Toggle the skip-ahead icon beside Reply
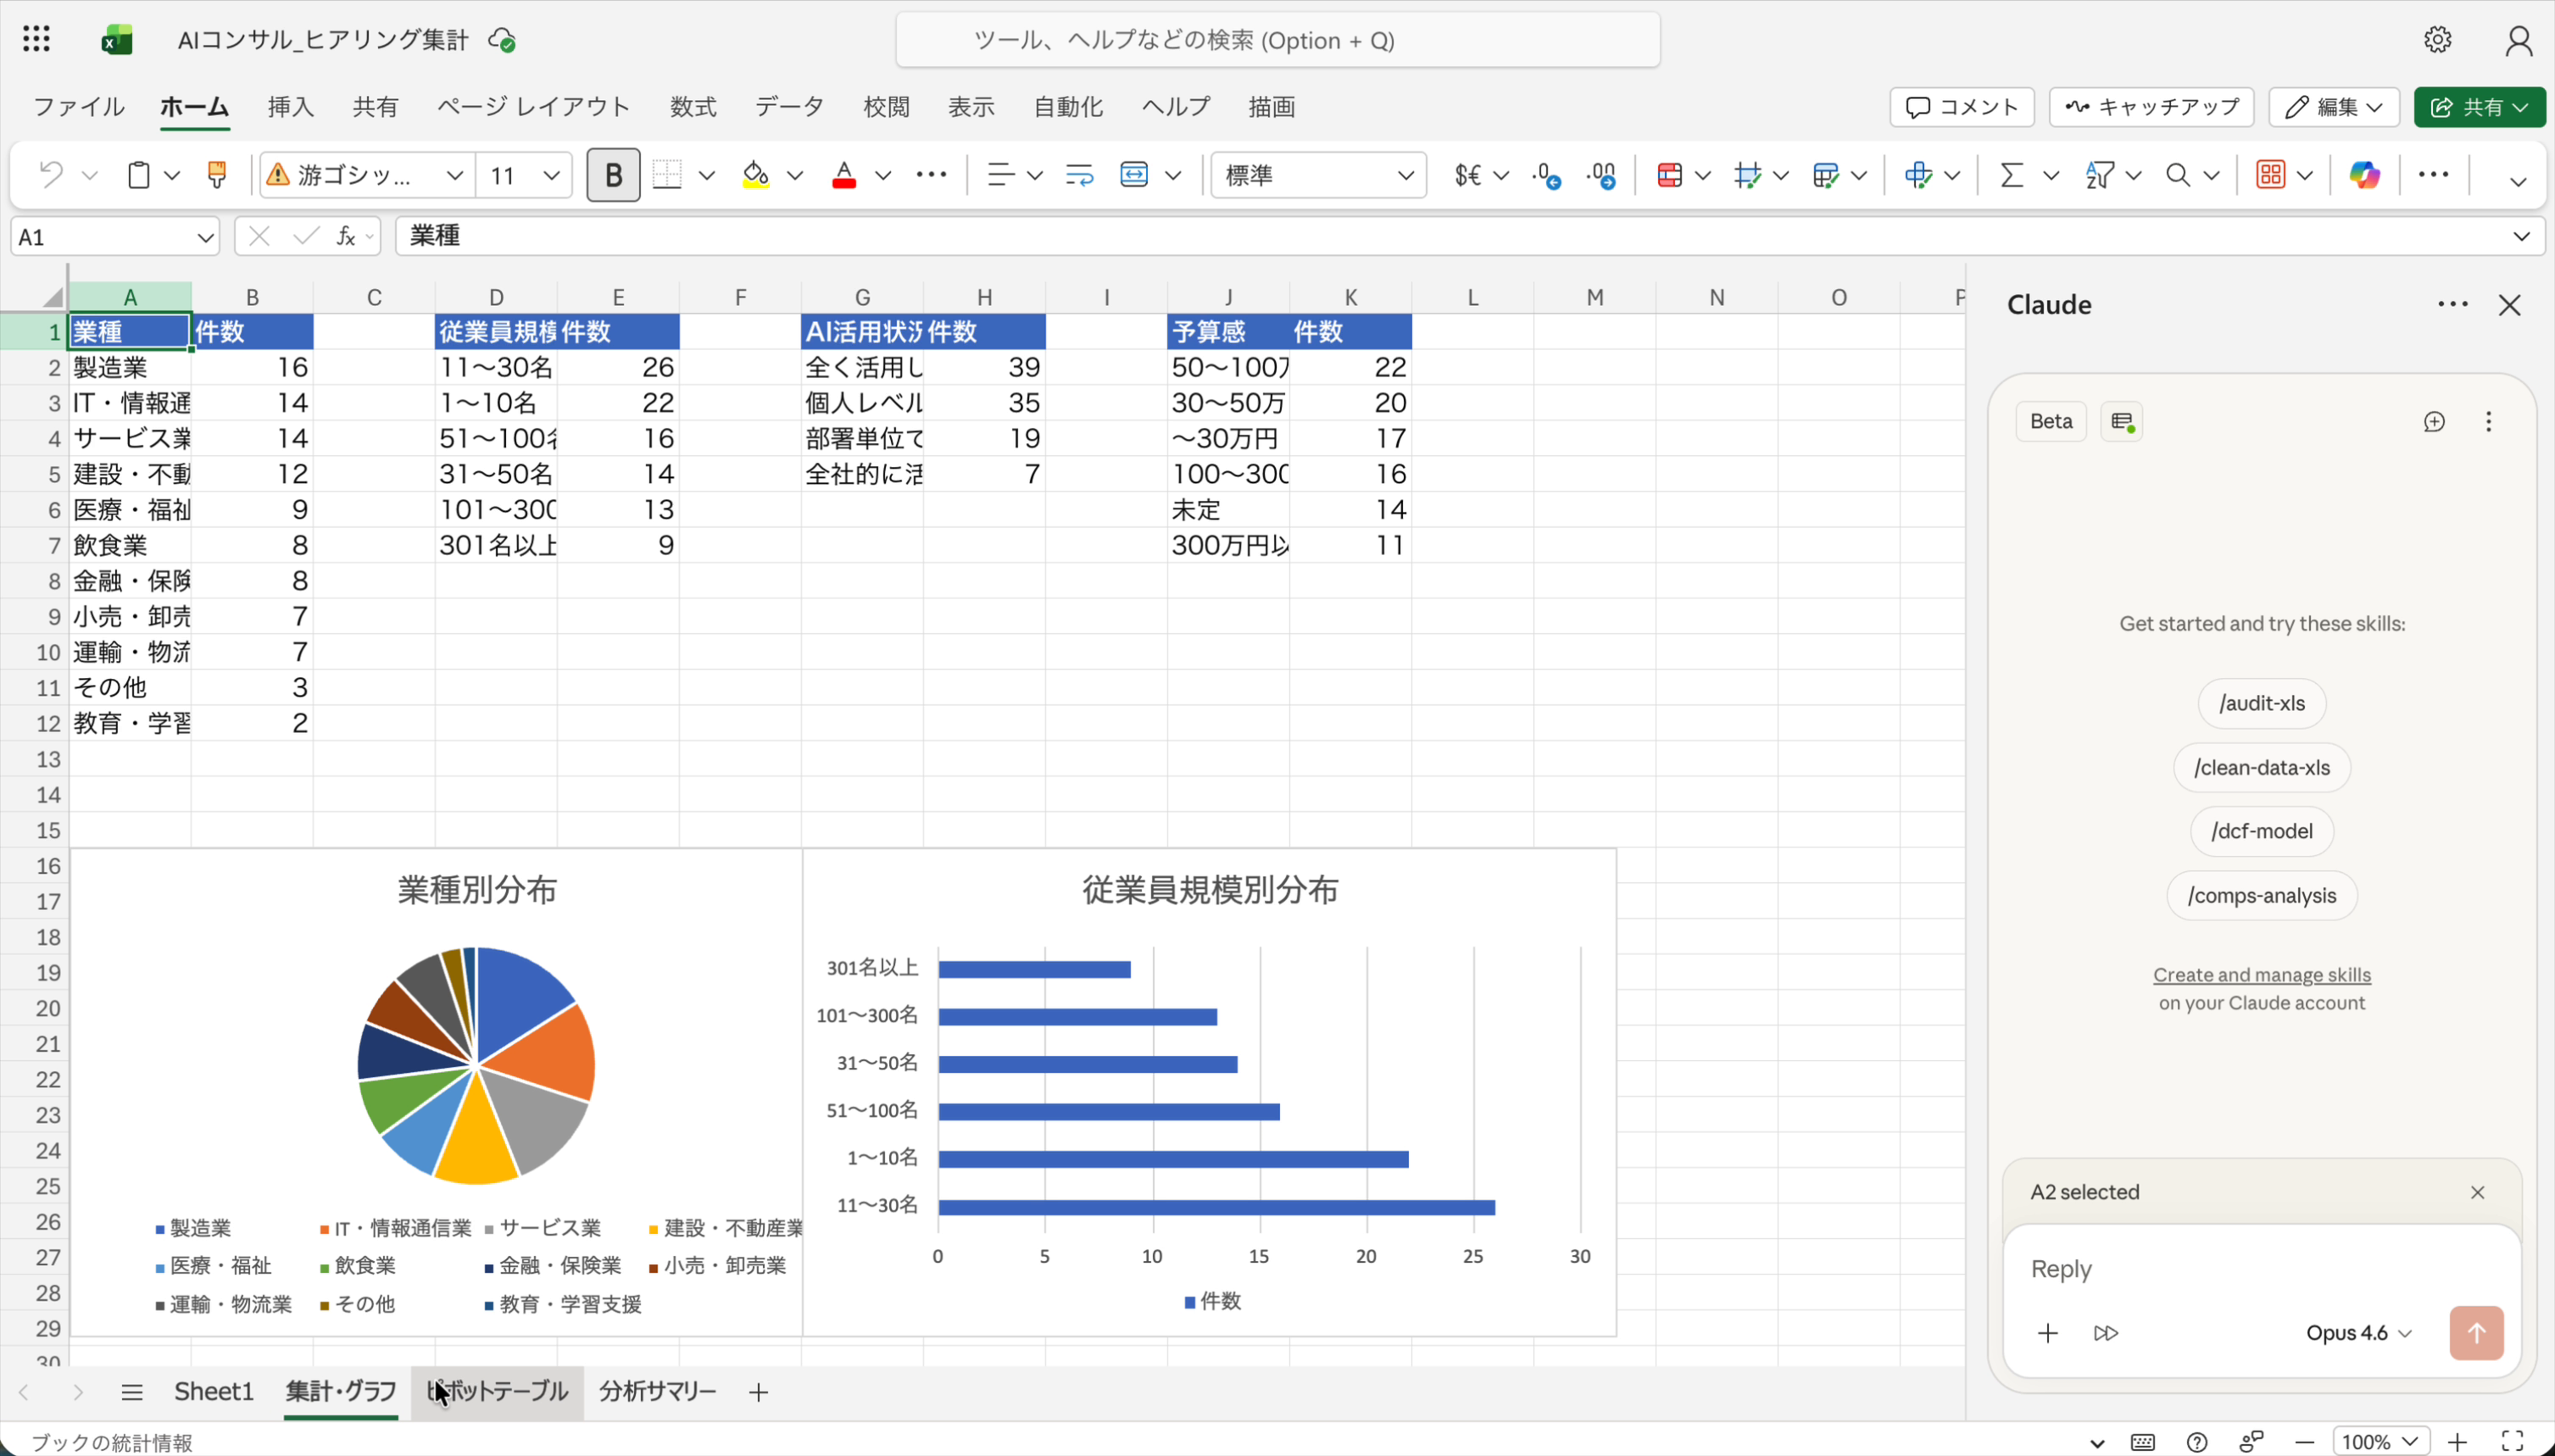 pos(2105,1333)
